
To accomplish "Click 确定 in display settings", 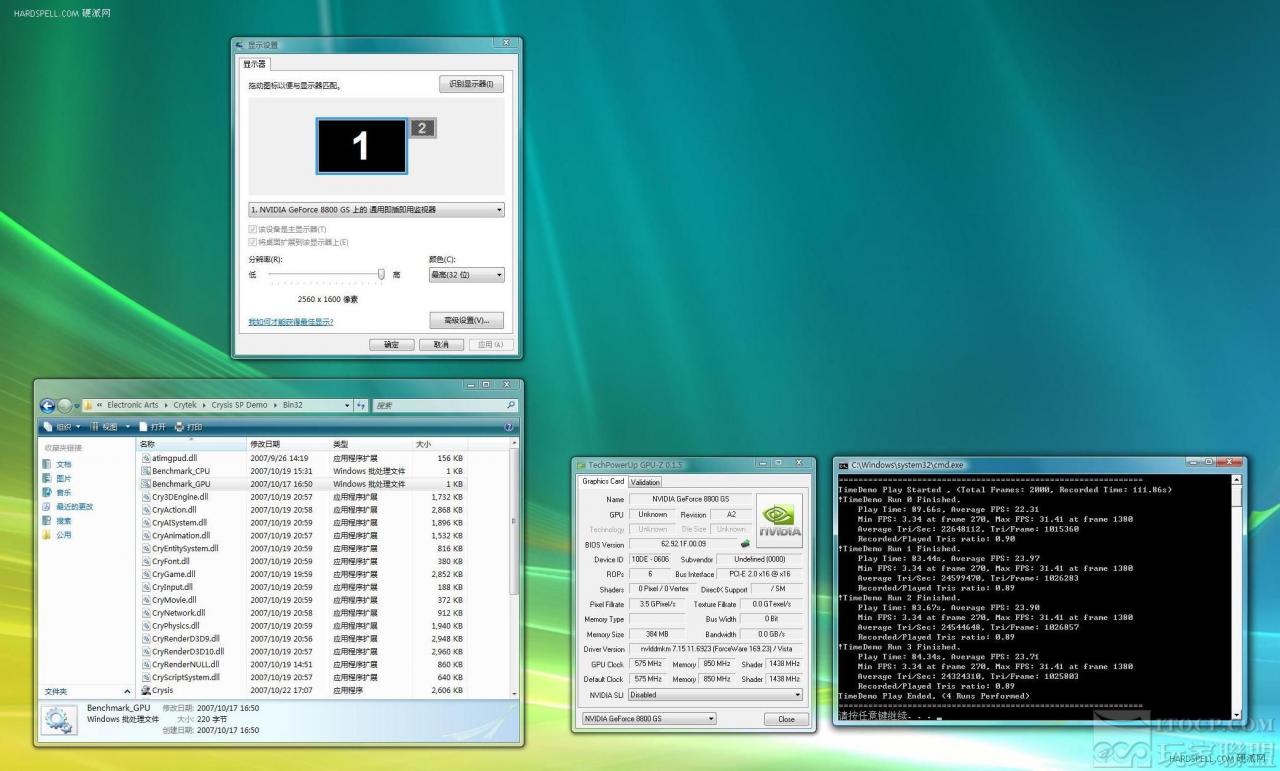I will 392,344.
